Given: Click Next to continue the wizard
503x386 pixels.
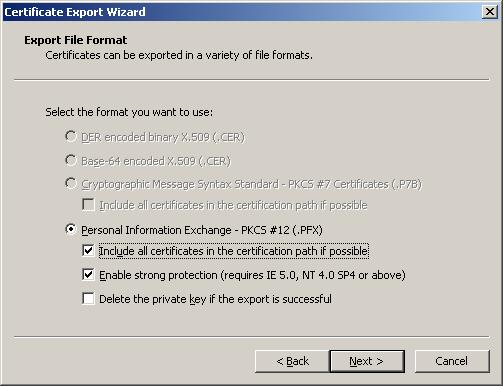Looking at the screenshot, I should point(367,361).
